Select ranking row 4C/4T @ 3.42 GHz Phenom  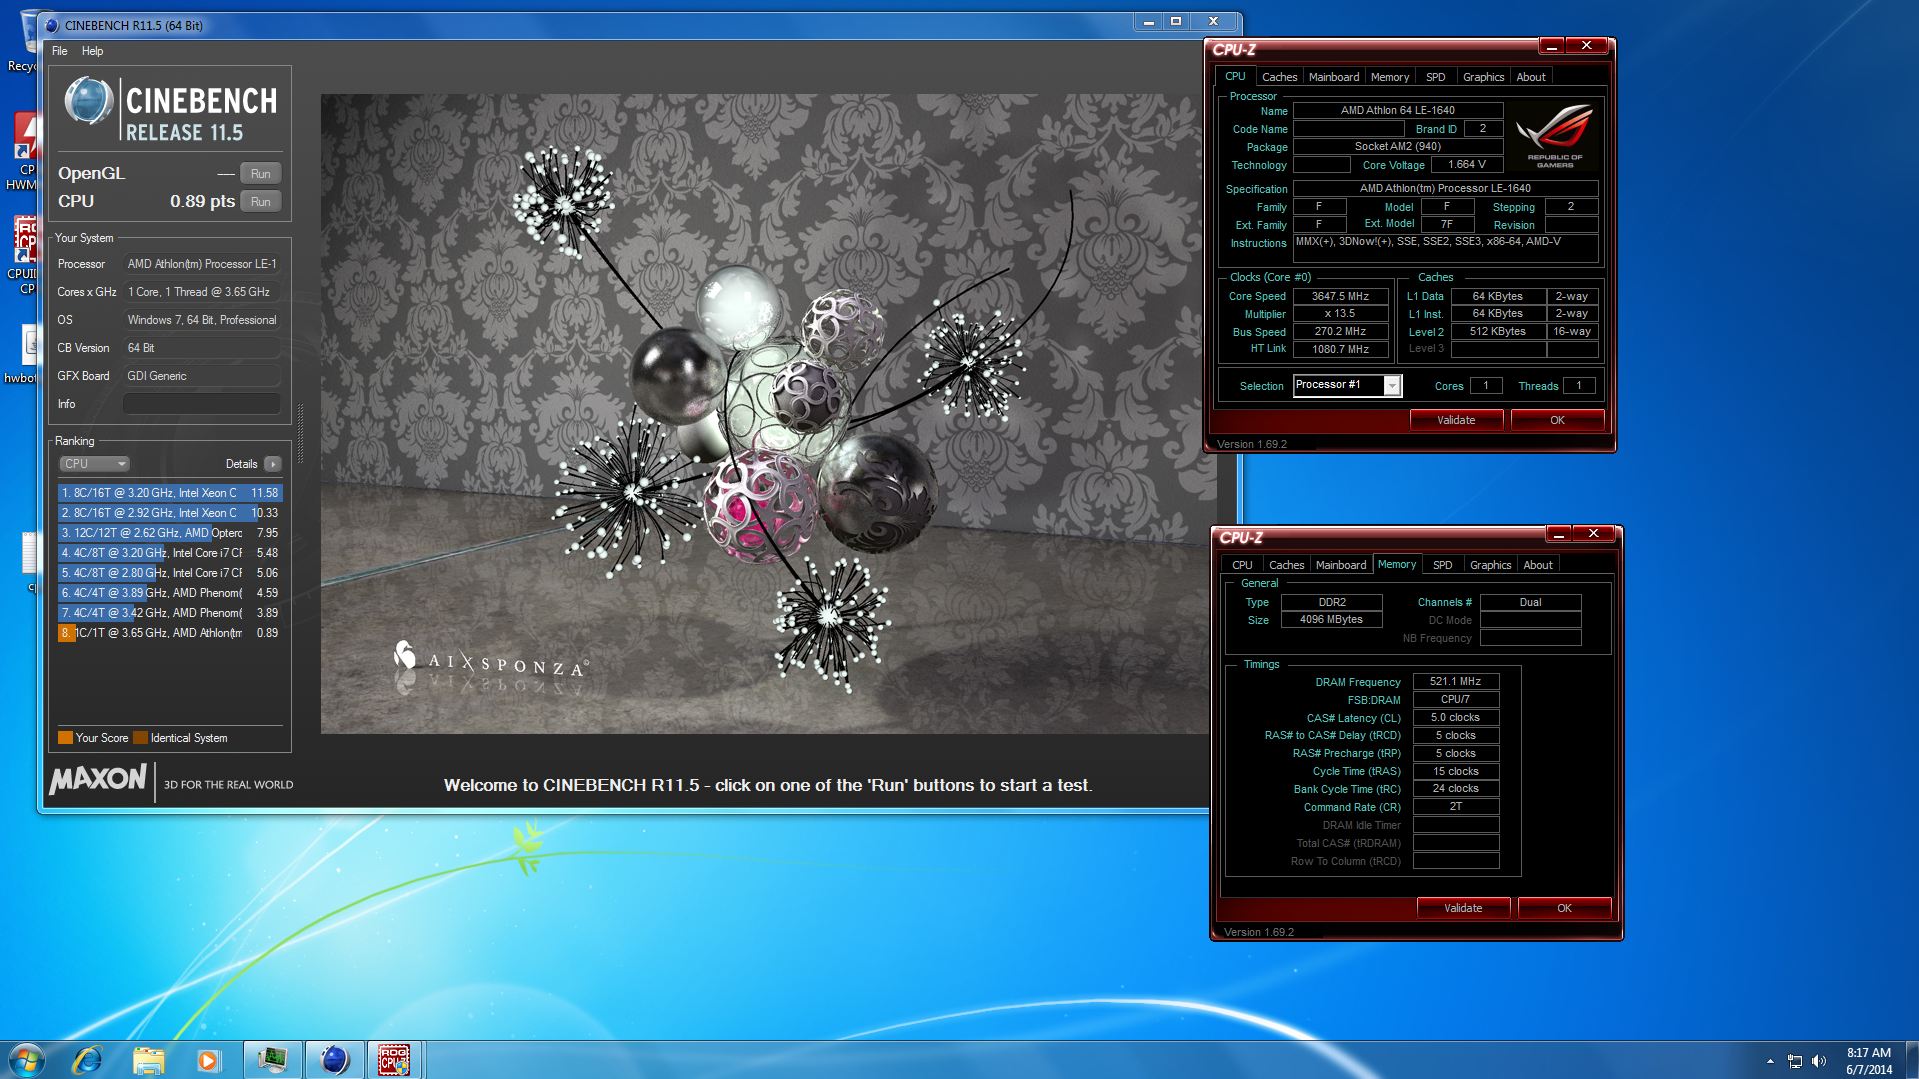tap(170, 613)
